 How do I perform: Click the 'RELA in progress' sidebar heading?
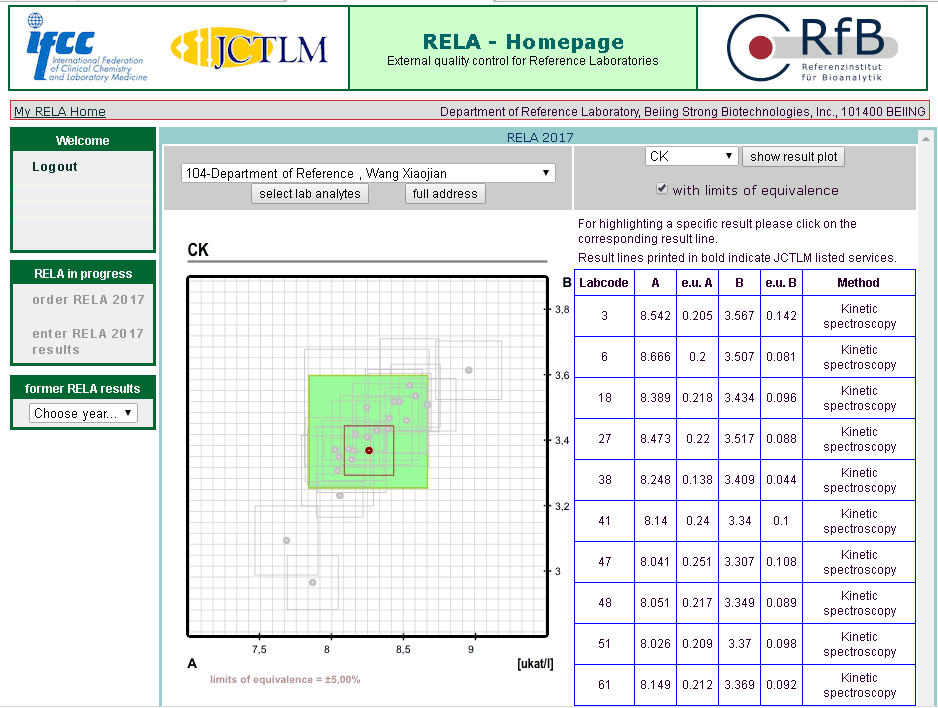83,274
